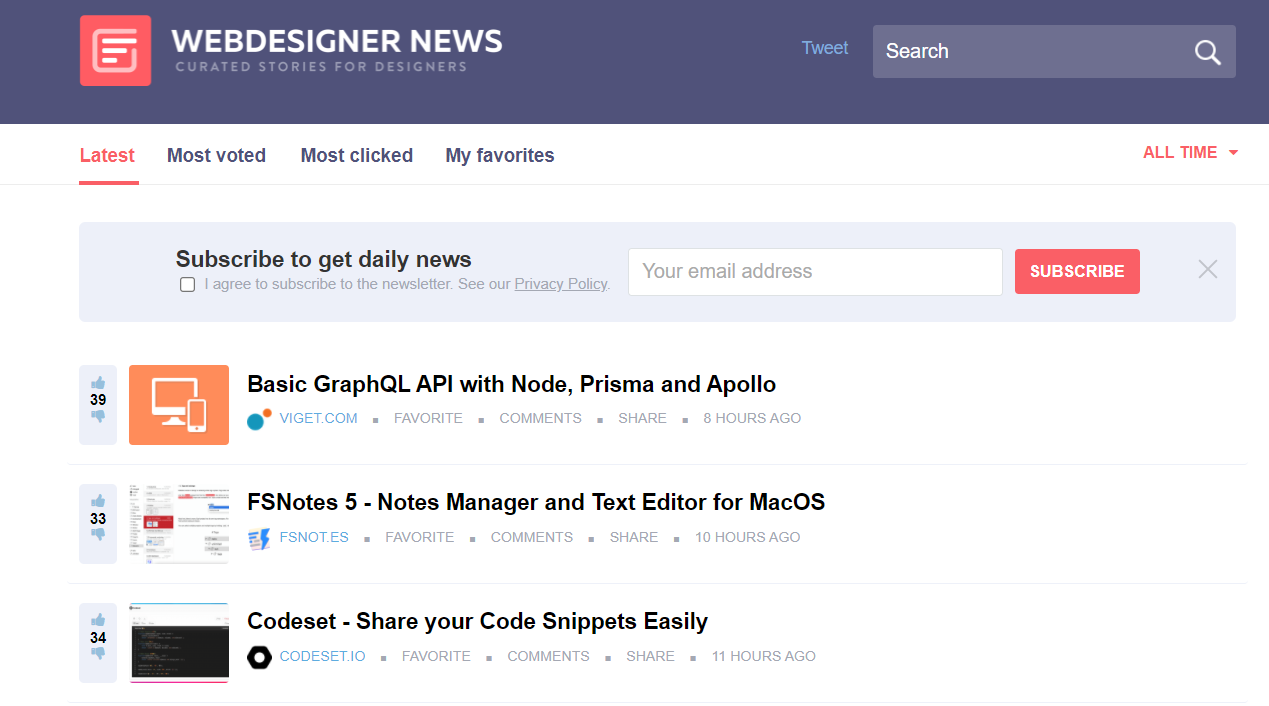
Task: Favorite the Basic GraphQL API story
Action: click(428, 418)
